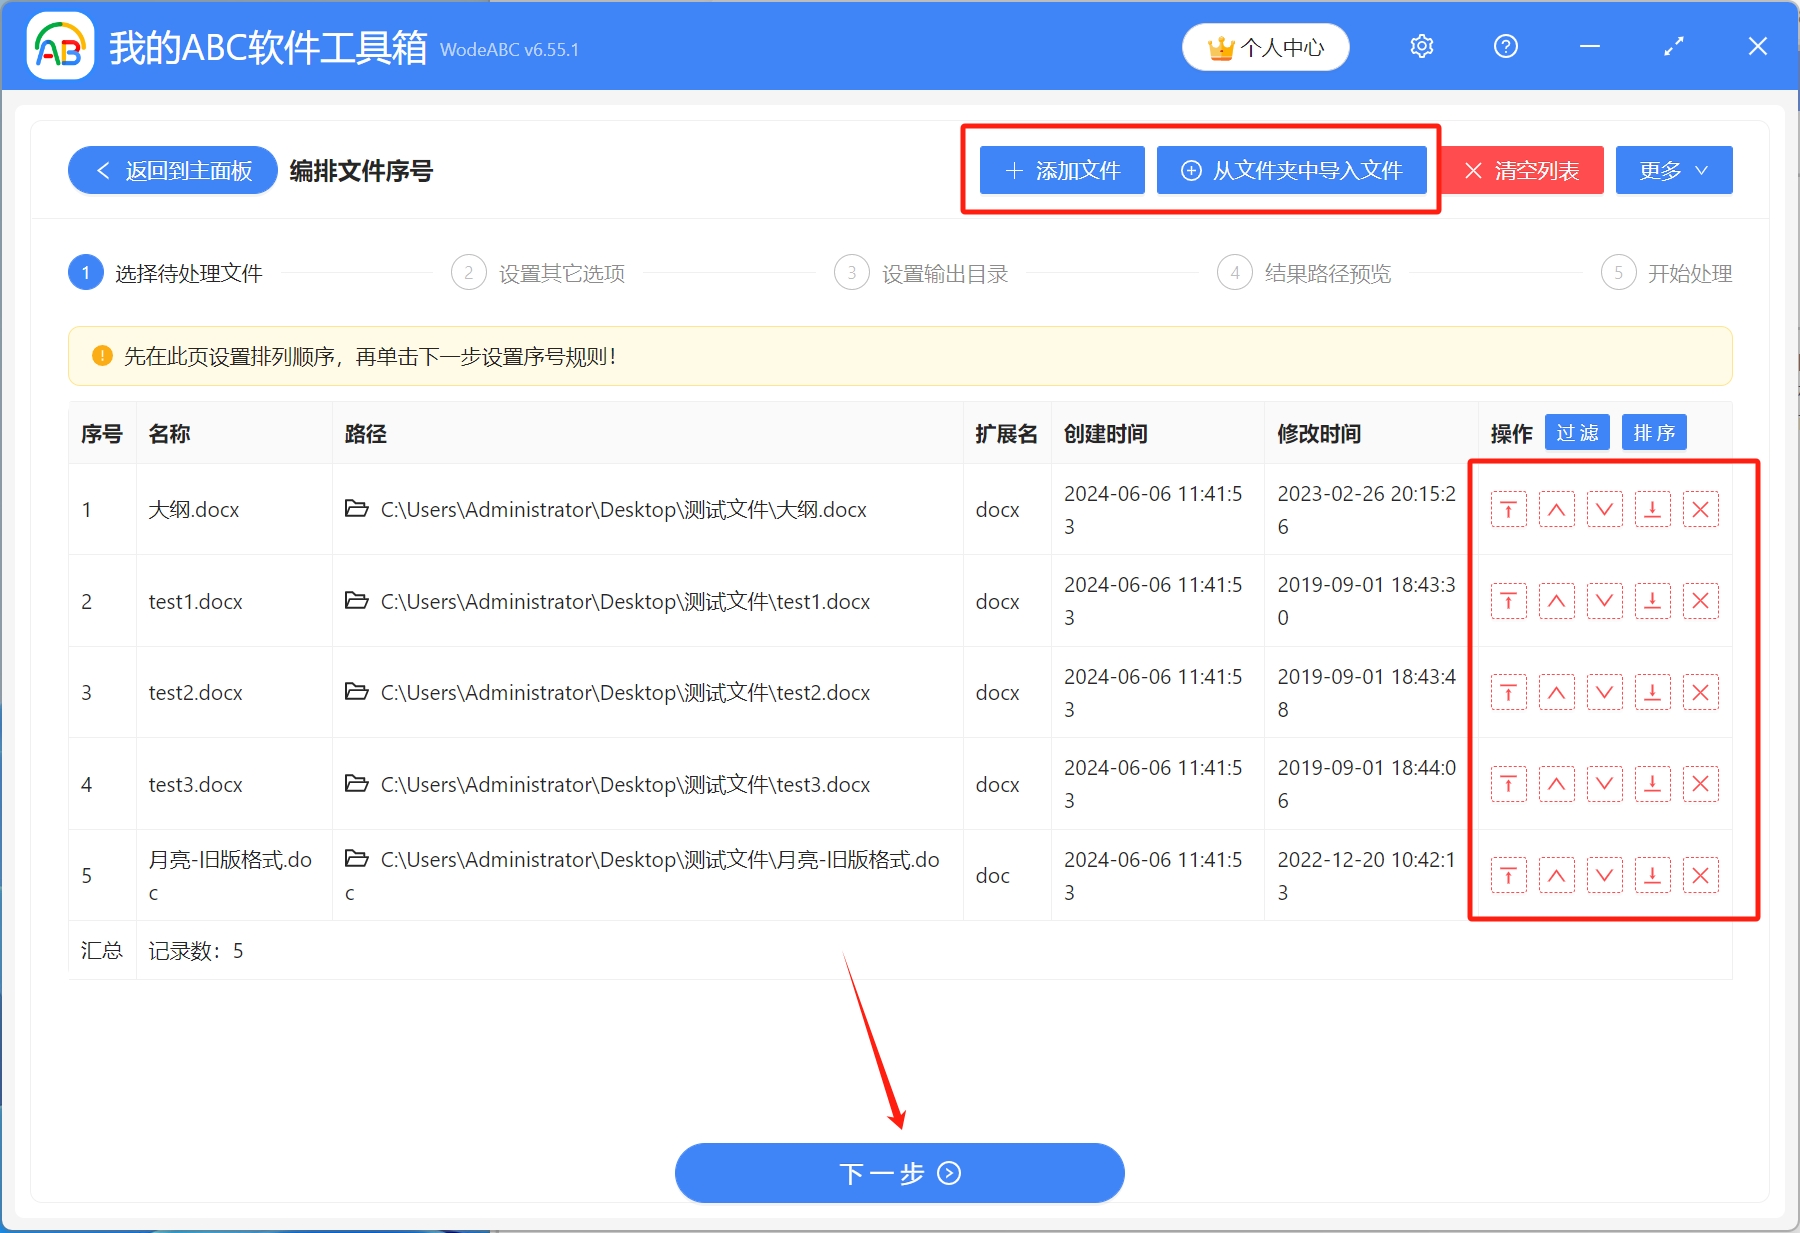
Task: Open 个人中心 with the crown icon
Action: (x=1265, y=46)
